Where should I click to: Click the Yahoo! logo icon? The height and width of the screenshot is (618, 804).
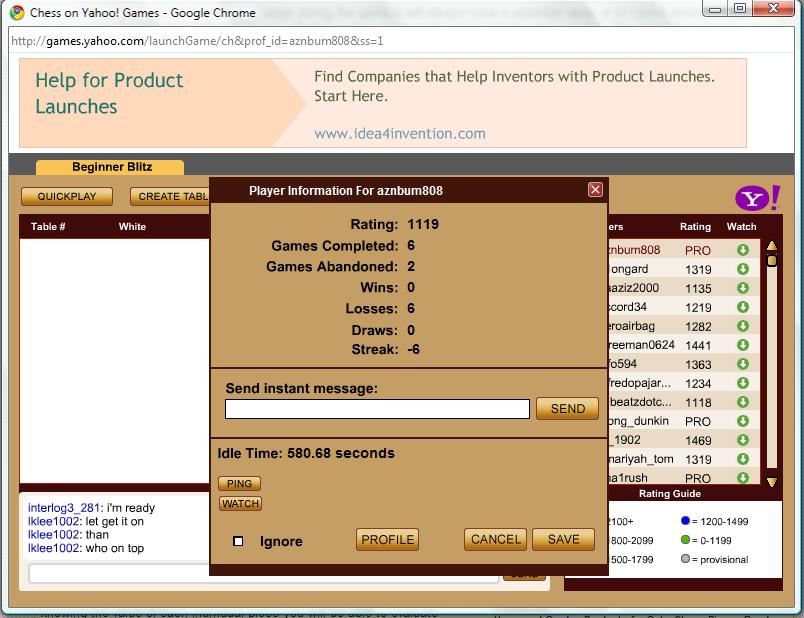click(757, 198)
